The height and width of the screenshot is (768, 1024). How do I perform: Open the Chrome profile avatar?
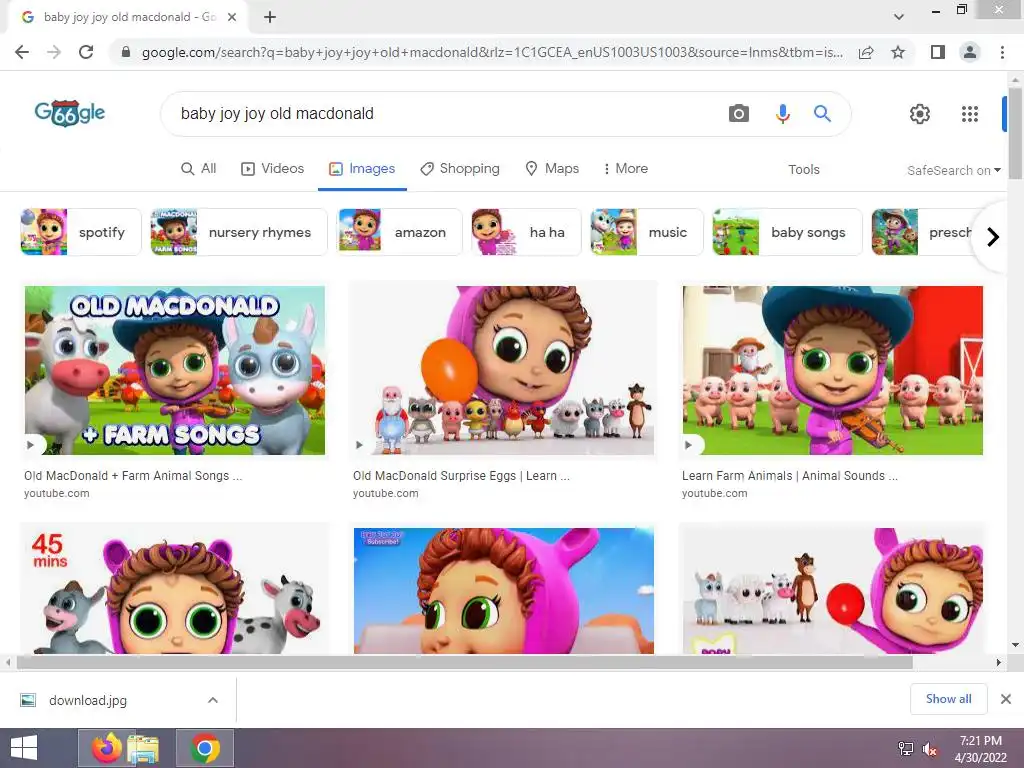pyautogui.click(x=970, y=52)
